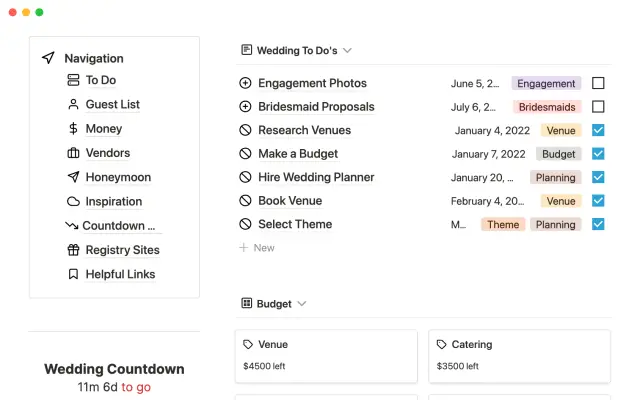Check the Engagement Photos checkbox

point(598,83)
